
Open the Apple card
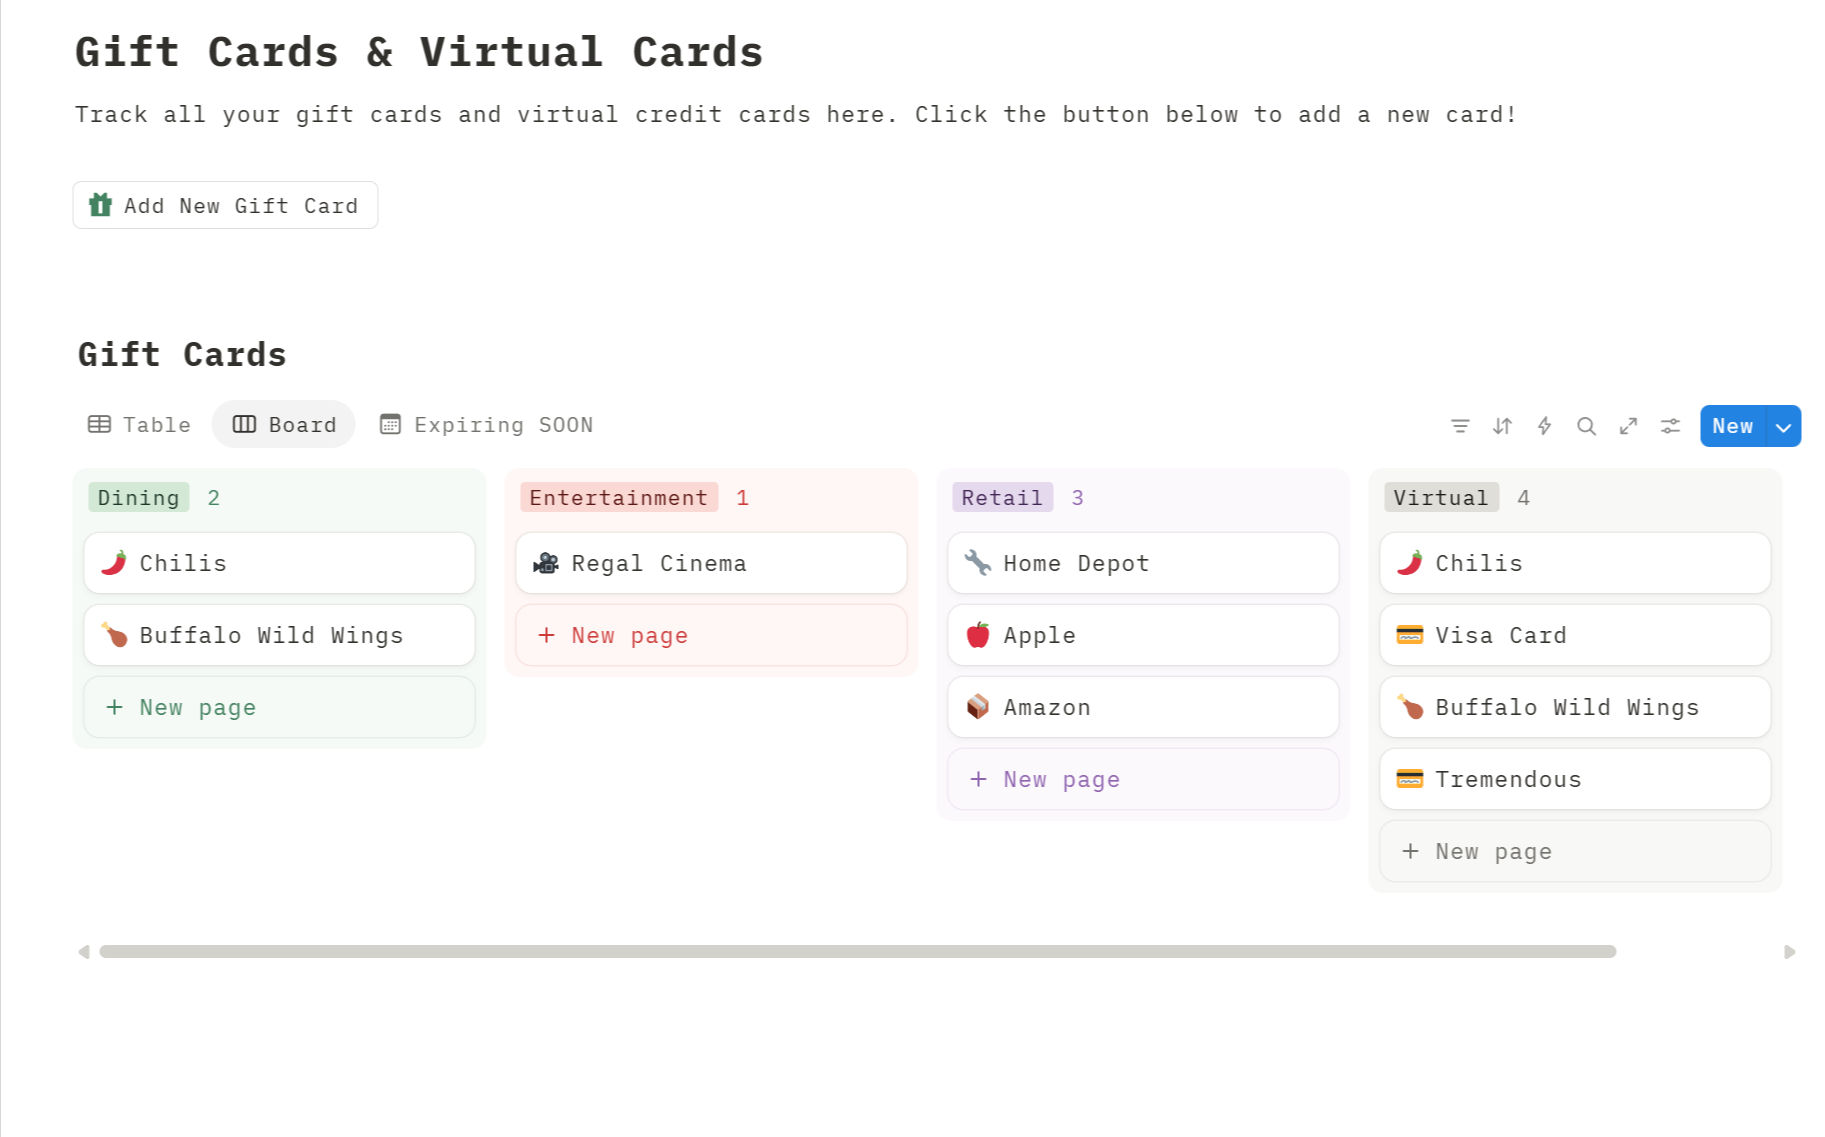click(x=1143, y=635)
